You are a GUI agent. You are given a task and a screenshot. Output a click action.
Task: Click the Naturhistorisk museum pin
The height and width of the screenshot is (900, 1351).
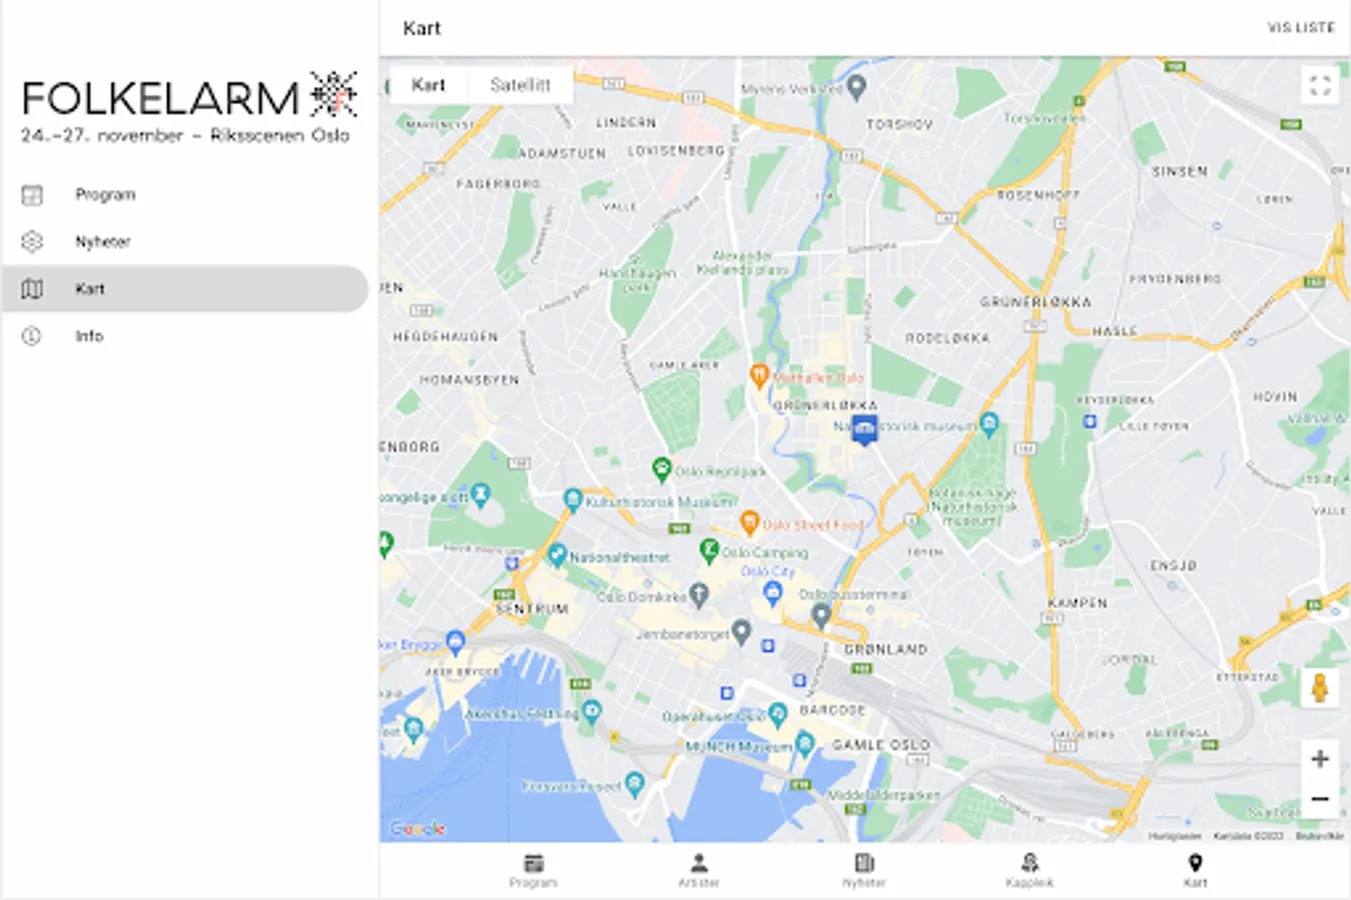click(989, 424)
